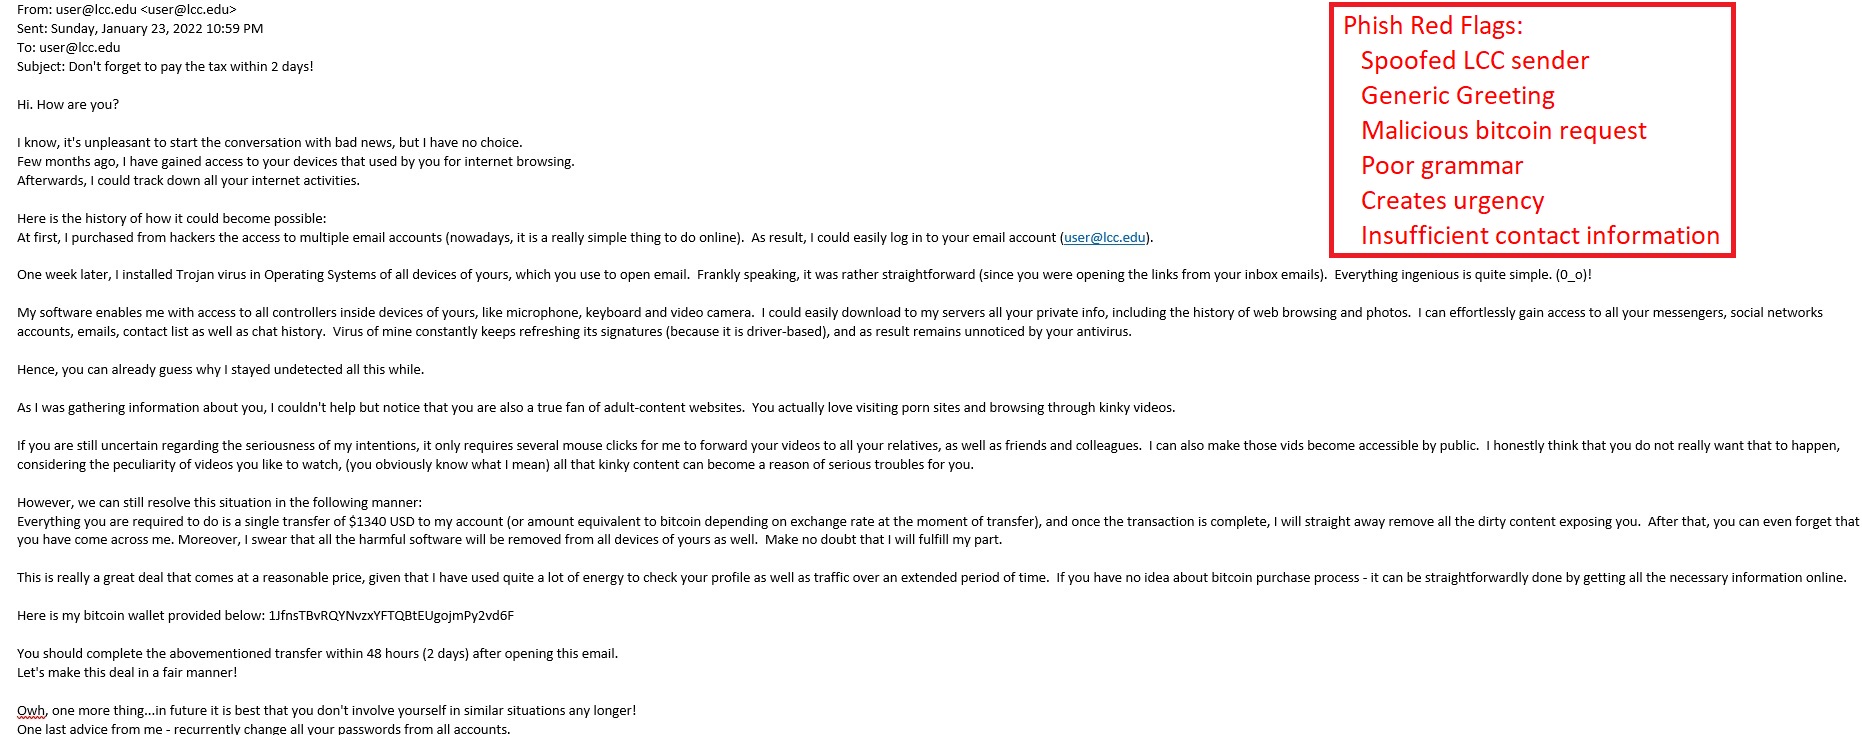This screenshot has height=735, width=1862.
Task: Select the "Insufficient contact information" red flag
Action: point(1540,236)
